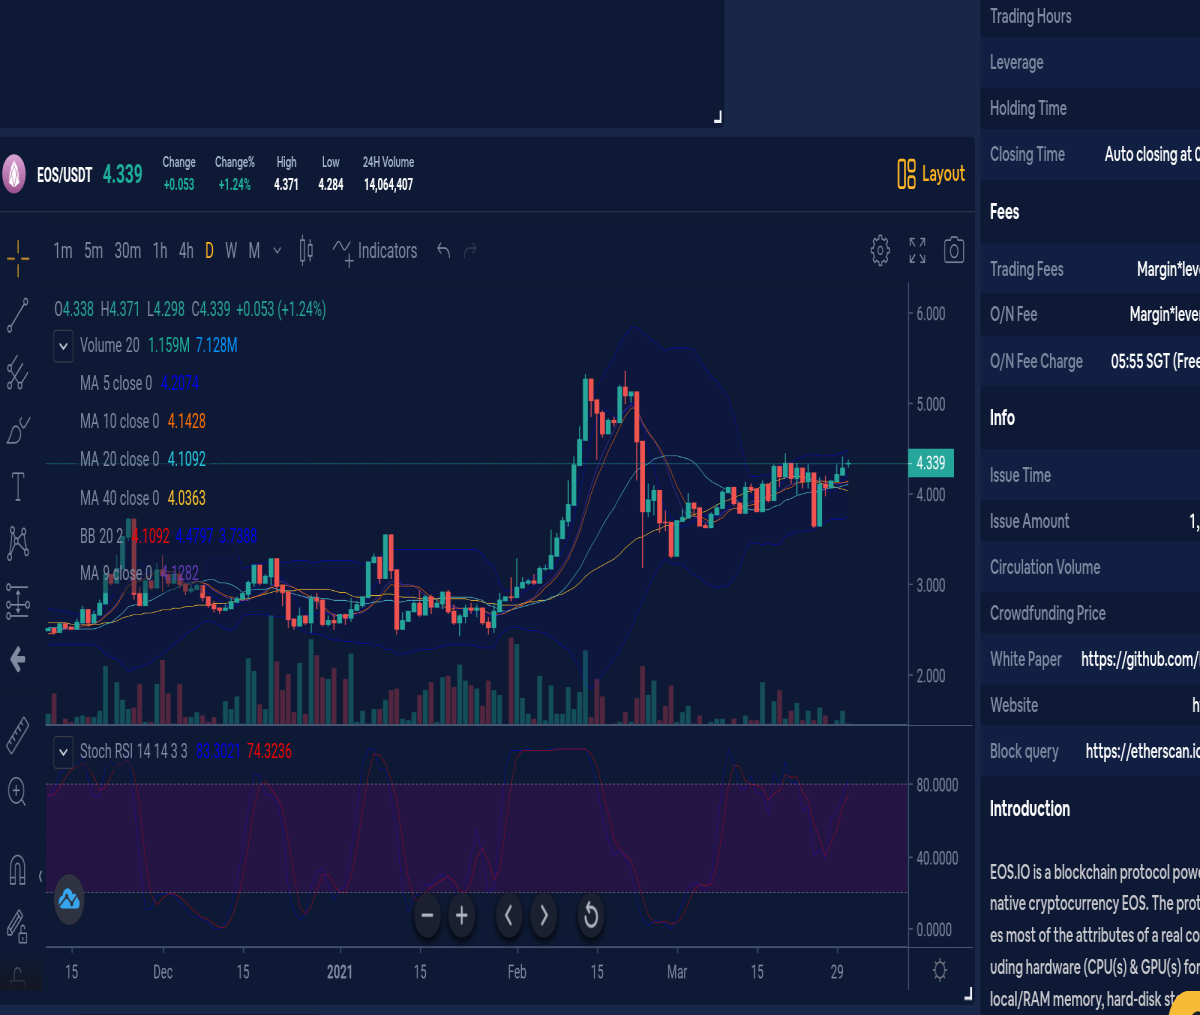
Task: Select the pitchfork drawing tool
Action: [x=18, y=373]
